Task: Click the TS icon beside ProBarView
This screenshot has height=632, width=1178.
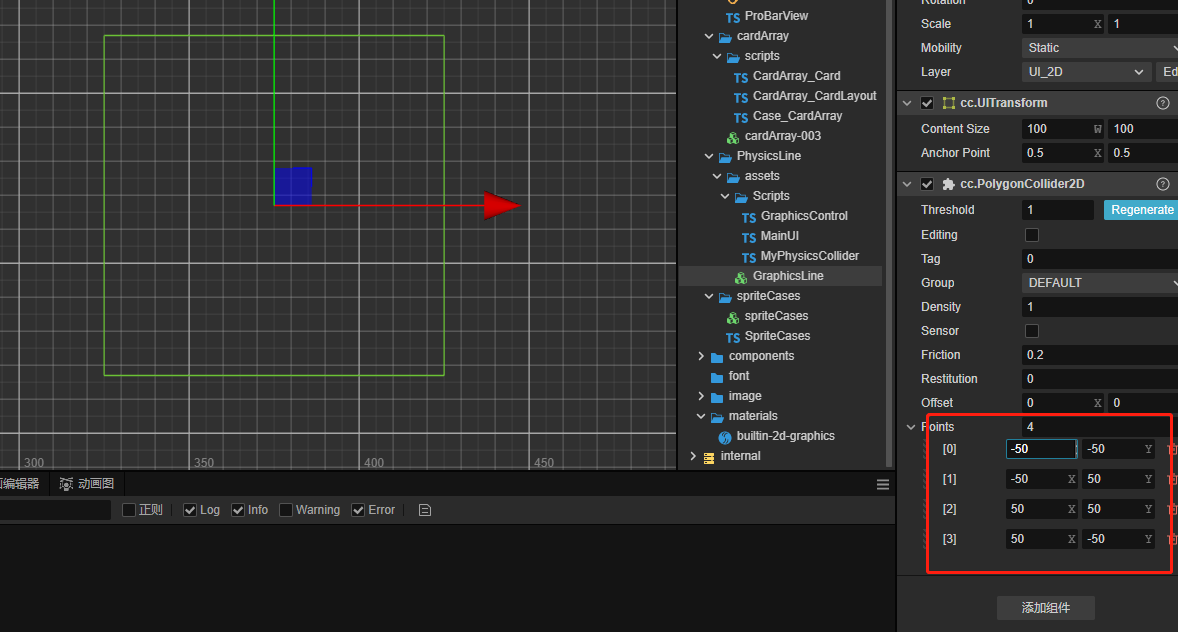Action: [732, 17]
